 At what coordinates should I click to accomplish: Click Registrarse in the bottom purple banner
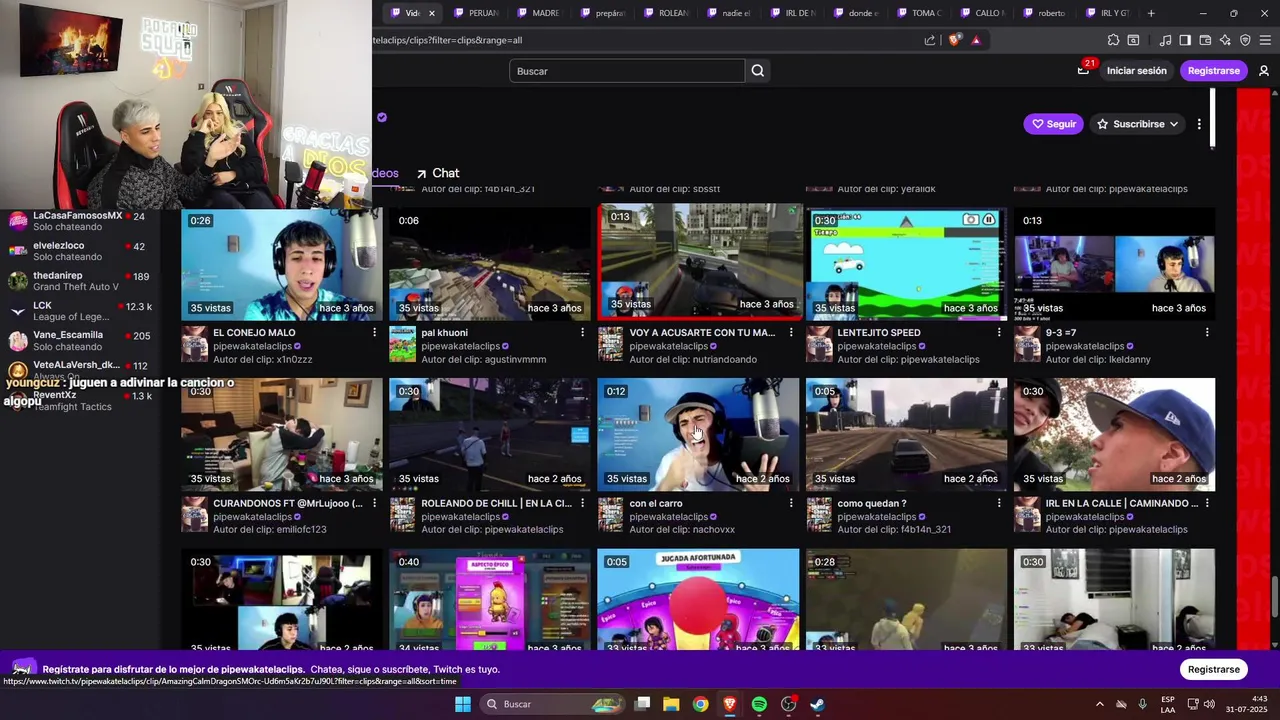1214,669
